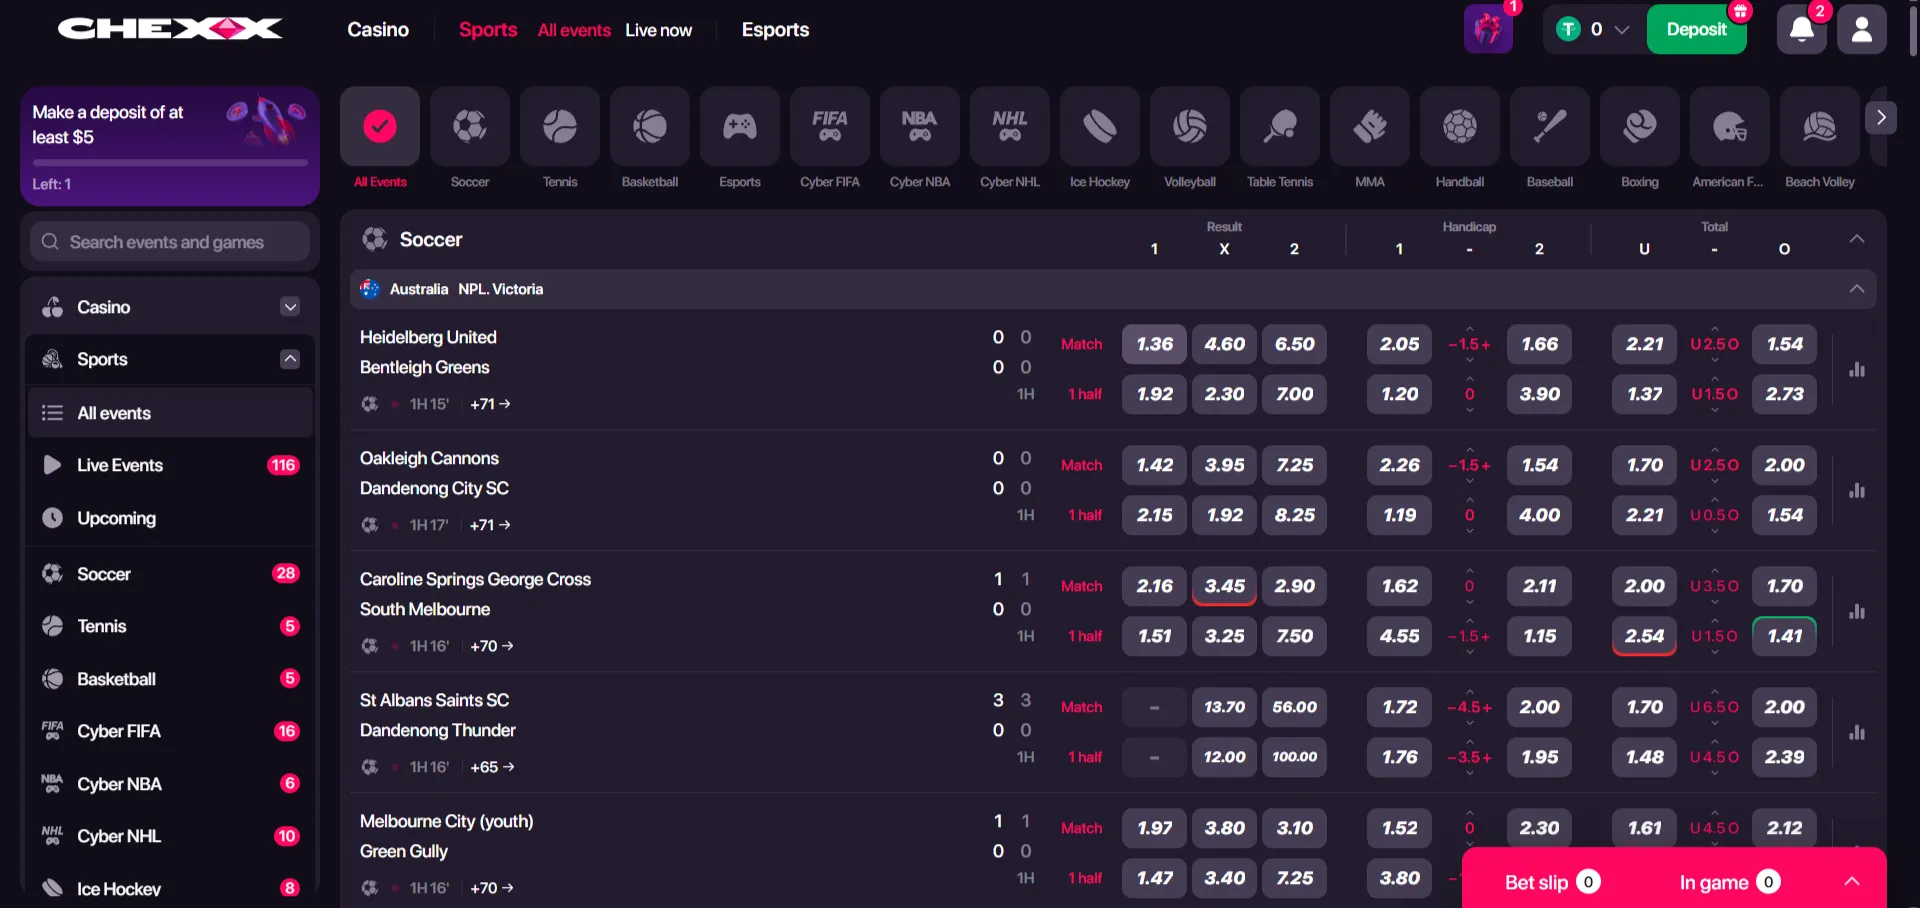Open the purple promo gift icon

tap(1488, 29)
